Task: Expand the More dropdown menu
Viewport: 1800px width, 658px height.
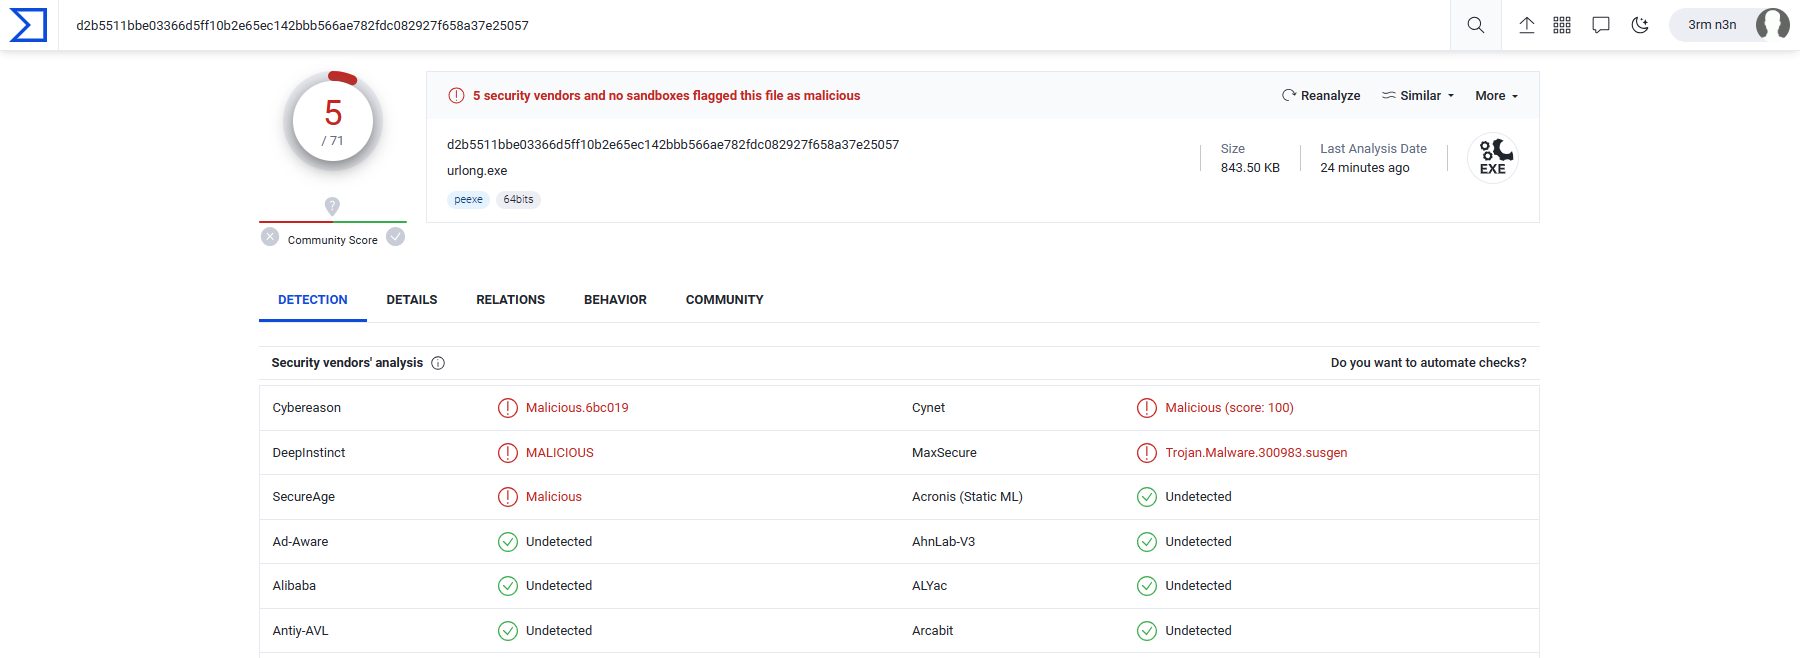Action: coord(1497,96)
